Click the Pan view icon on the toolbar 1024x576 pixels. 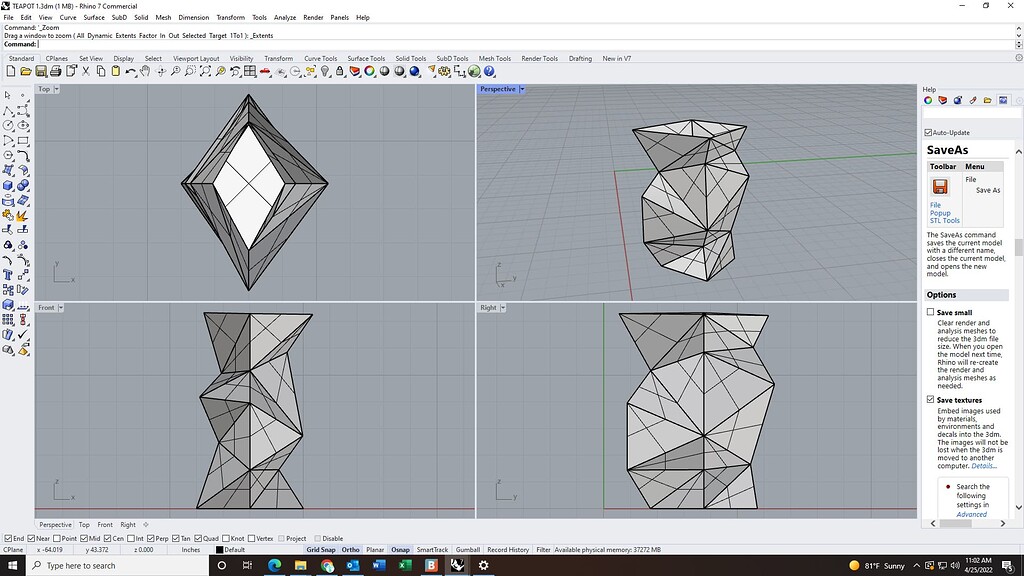[x=145, y=71]
